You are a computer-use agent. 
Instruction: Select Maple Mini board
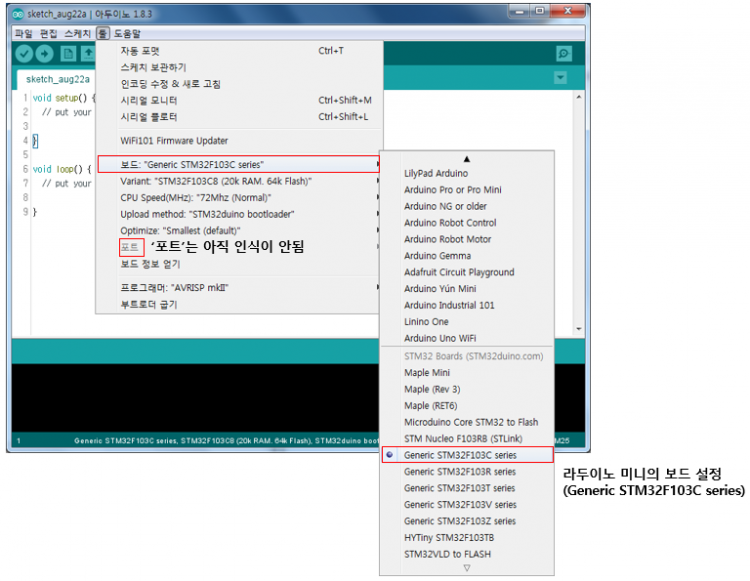(x=467, y=373)
